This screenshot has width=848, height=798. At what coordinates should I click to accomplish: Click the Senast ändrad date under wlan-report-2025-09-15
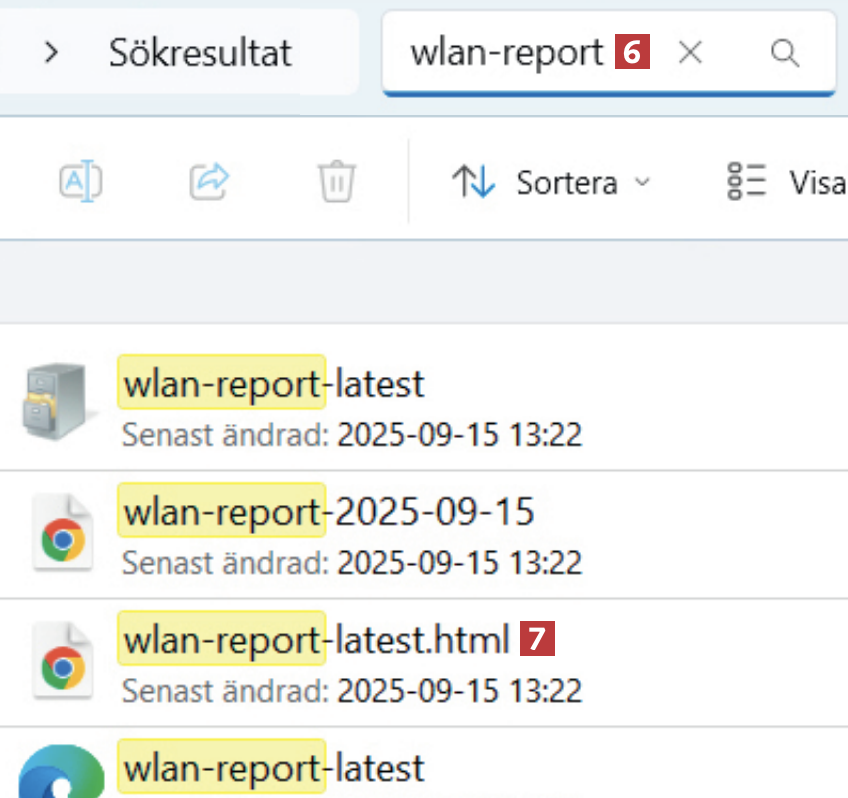pos(459,563)
